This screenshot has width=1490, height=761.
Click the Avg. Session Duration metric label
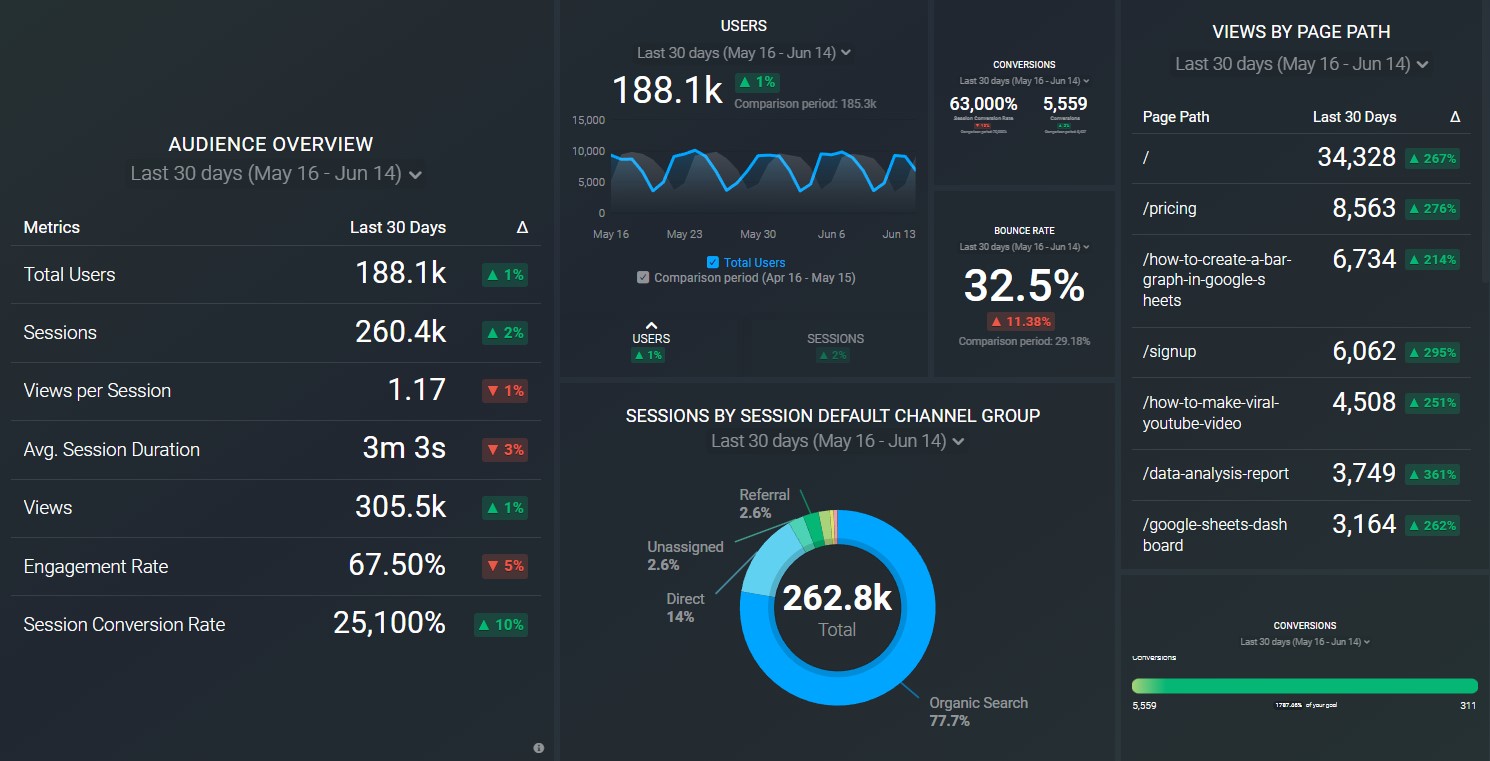[112, 450]
